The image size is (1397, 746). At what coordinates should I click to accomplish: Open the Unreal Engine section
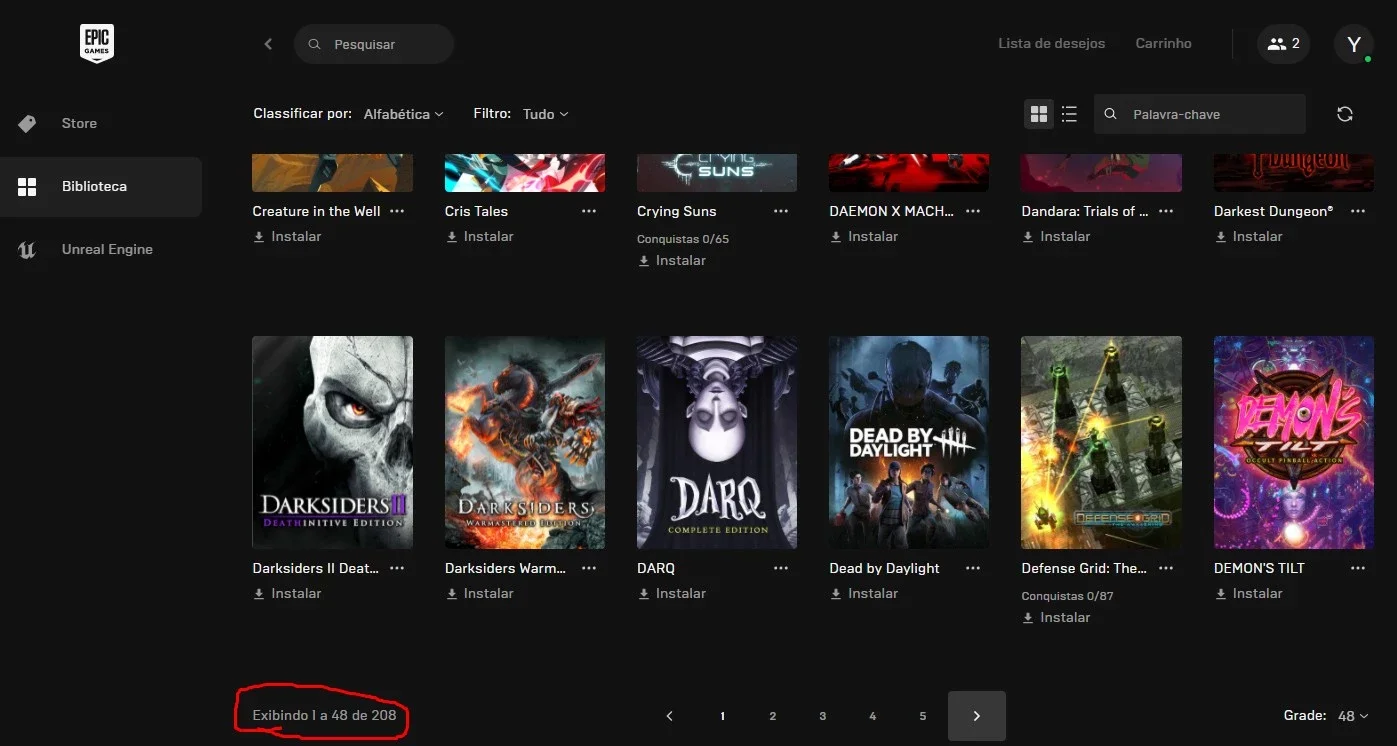[x=101, y=250]
